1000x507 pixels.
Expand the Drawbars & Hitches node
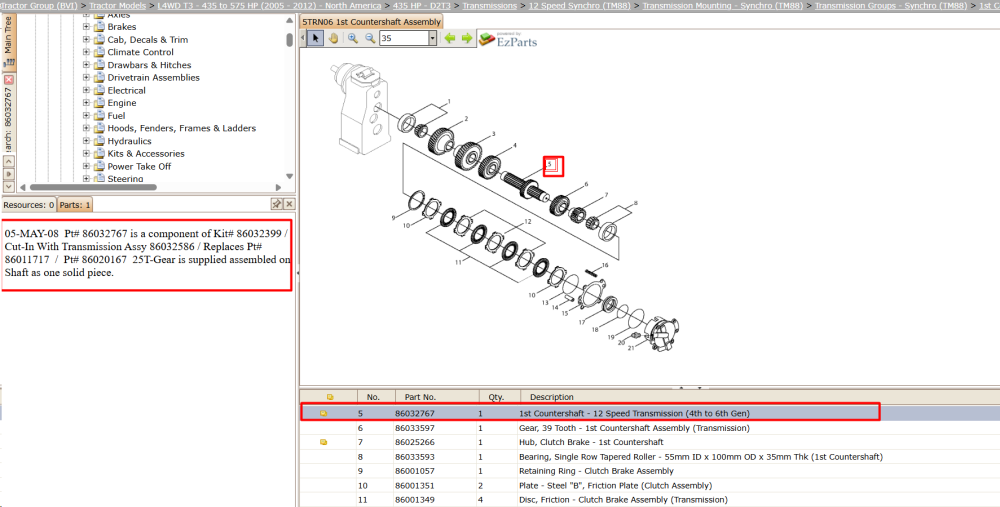tap(86, 64)
